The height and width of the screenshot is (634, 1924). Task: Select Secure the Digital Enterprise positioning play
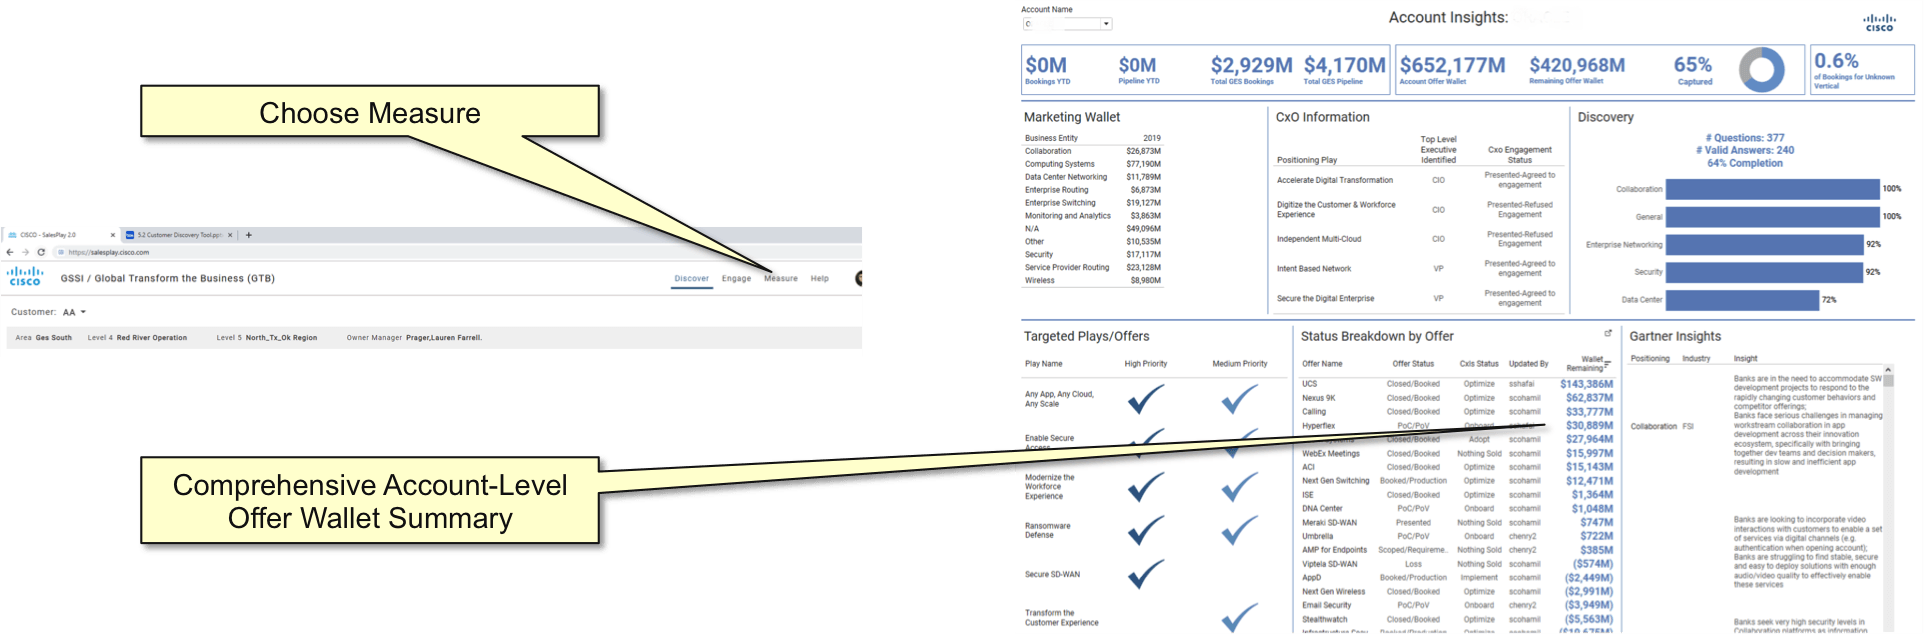click(x=1325, y=299)
